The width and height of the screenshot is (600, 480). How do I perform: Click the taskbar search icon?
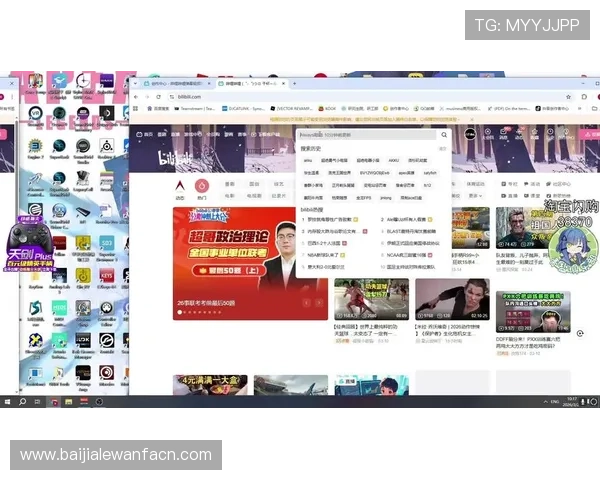[22, 401]
